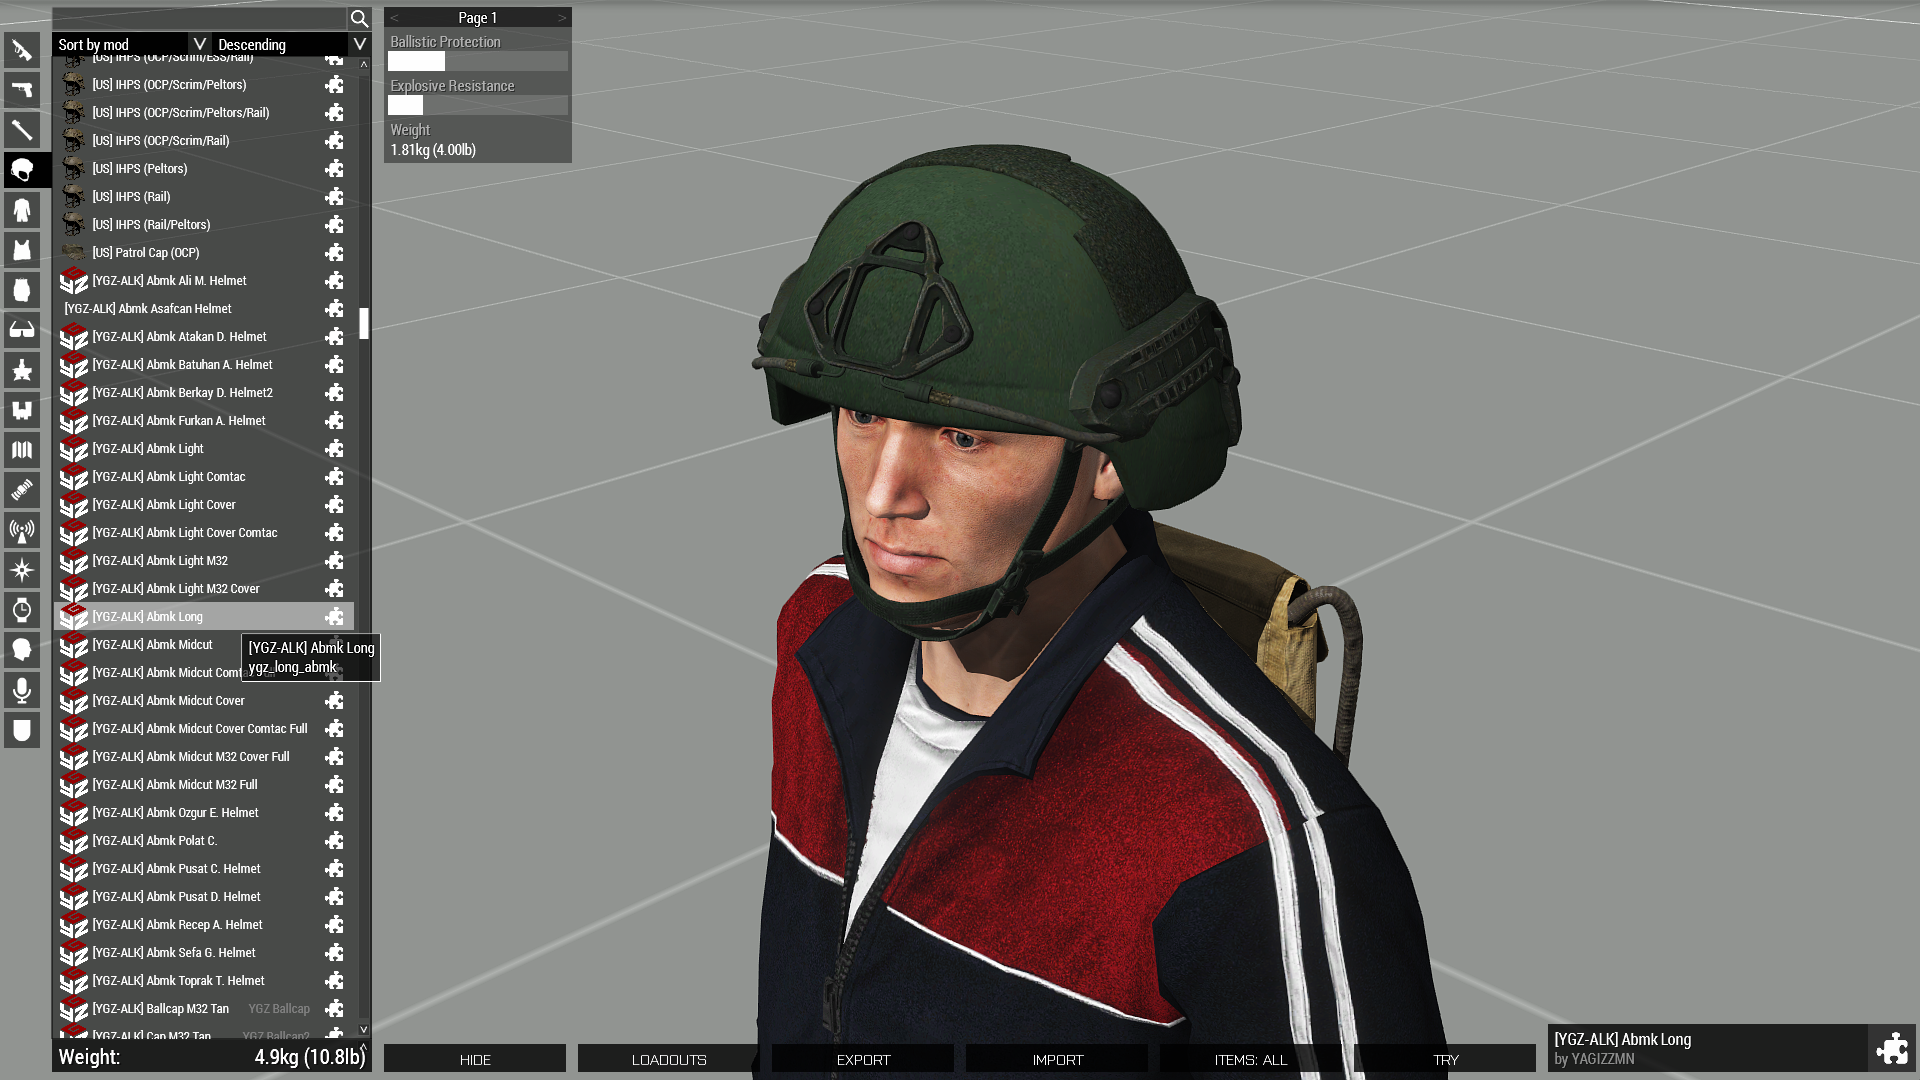Viewport: 1920px width, 1080px height.
Task: Open the goggles / facewear category
Action: coord(22,330)
